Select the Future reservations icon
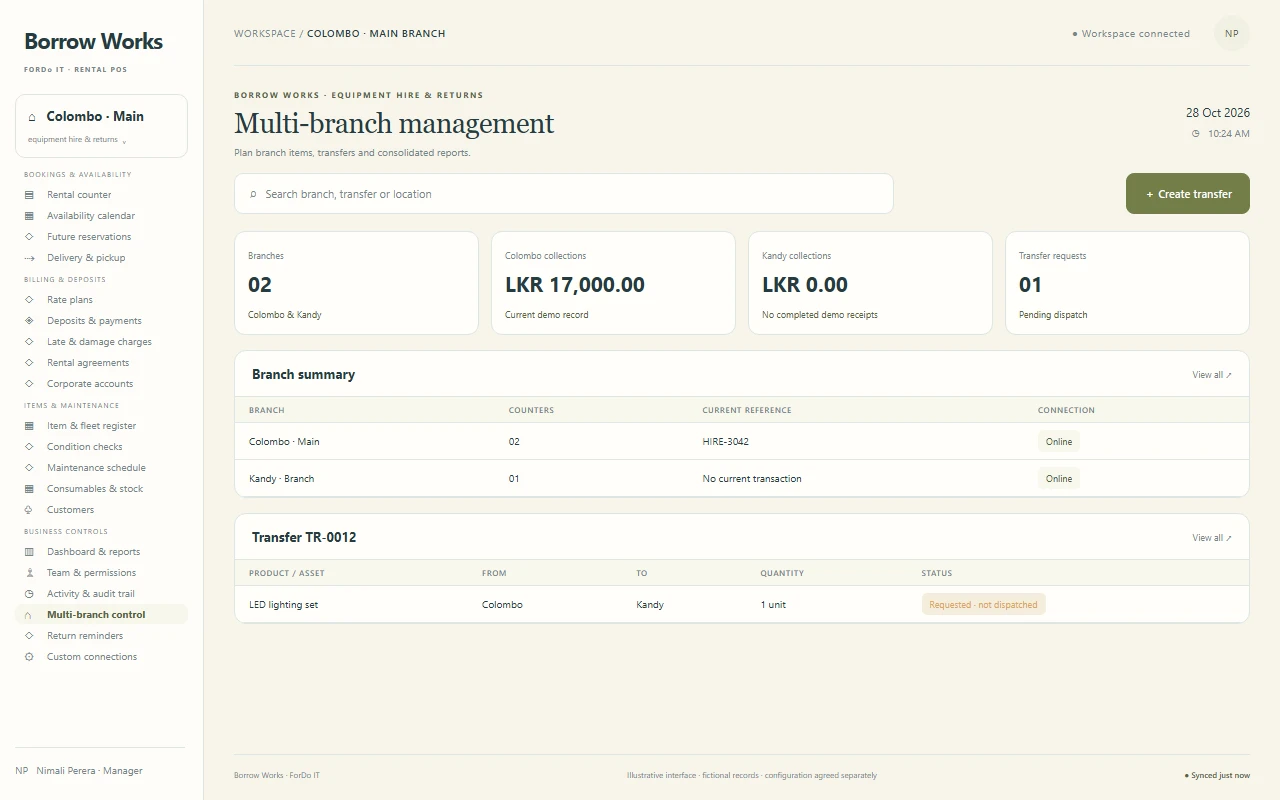 click(x=29, y=237)
